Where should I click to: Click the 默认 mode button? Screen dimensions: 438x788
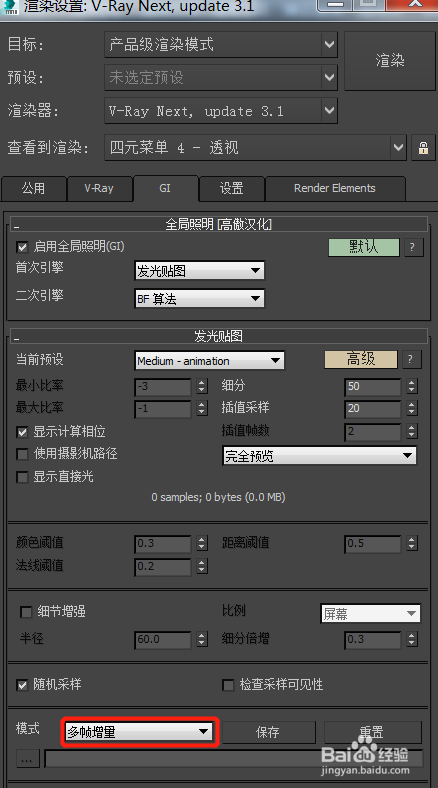pyautogui.click(x=364, y=247)
